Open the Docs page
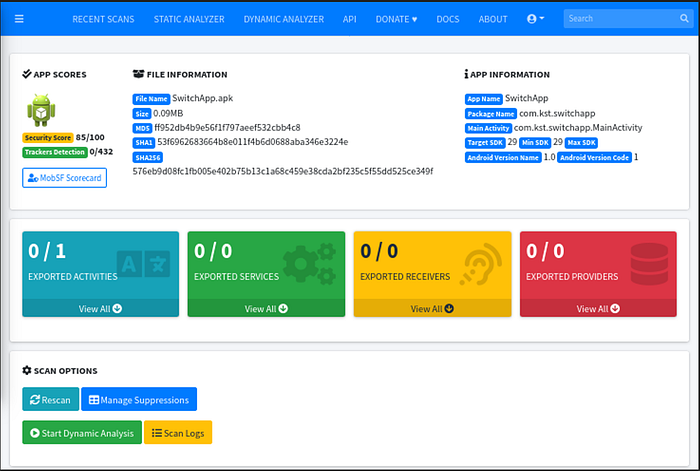 448,19
